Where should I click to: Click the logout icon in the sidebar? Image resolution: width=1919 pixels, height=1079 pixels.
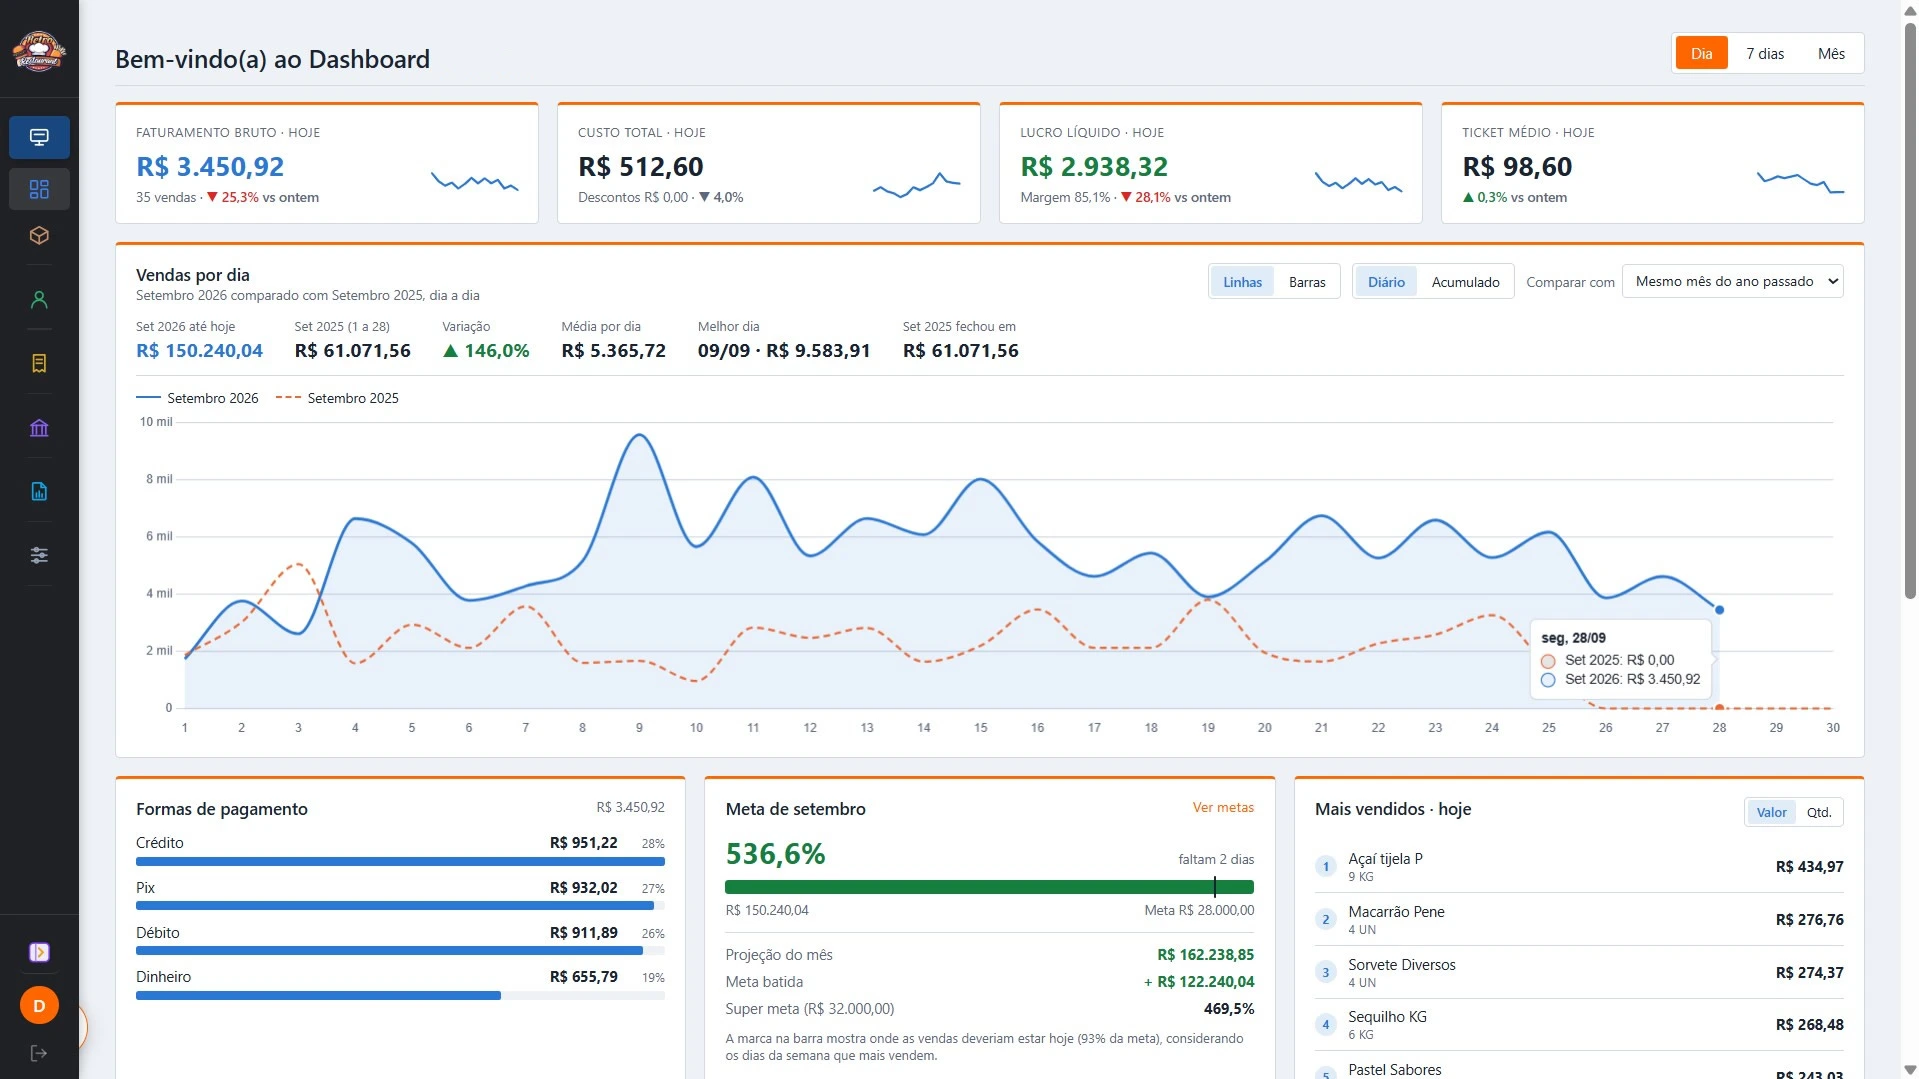39,1053
